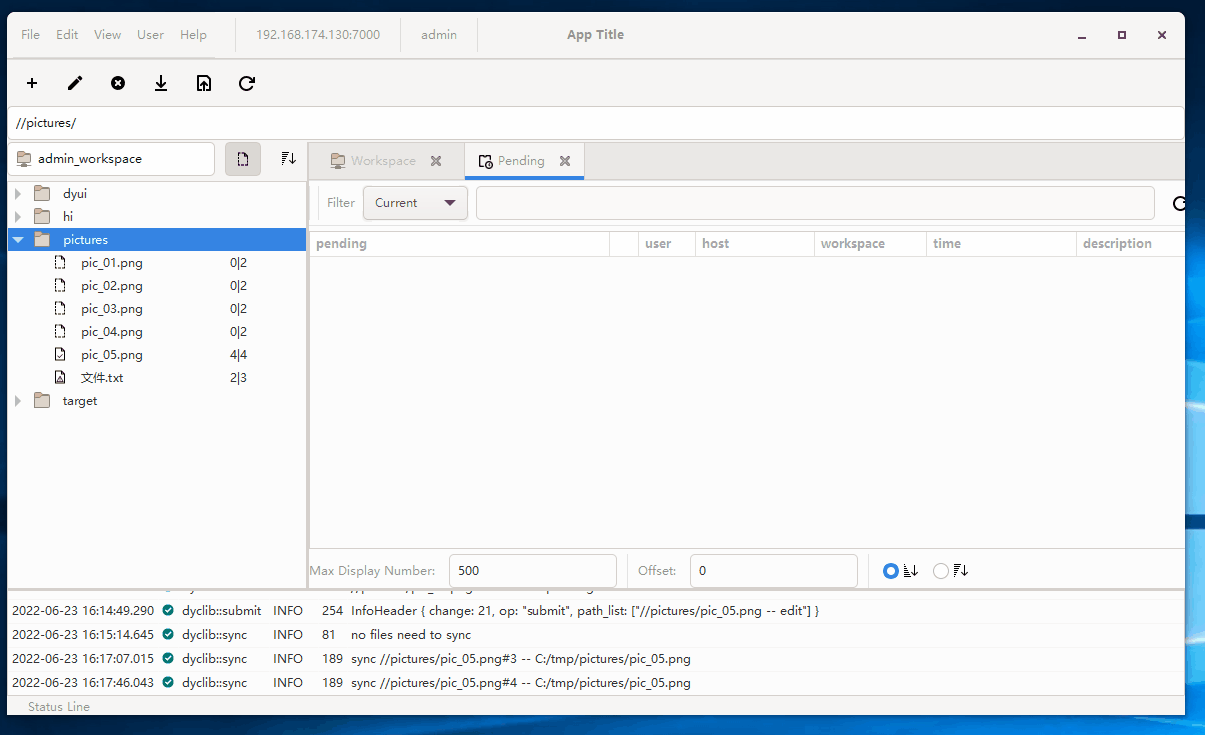1205x735 pixels.
Task: Click the Max Display Number input field
Action: point(532,571)
